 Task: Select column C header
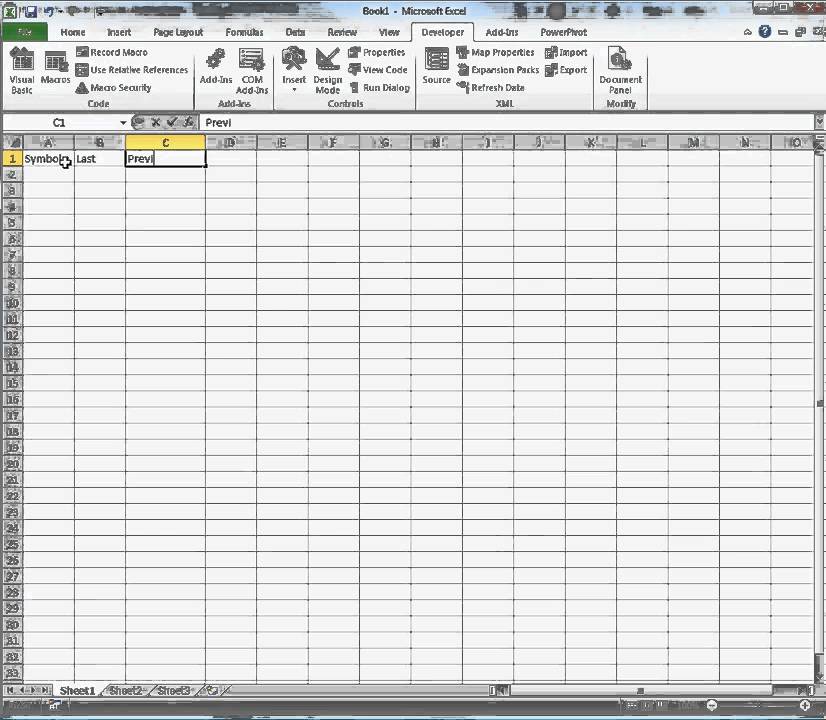point(165,142)
